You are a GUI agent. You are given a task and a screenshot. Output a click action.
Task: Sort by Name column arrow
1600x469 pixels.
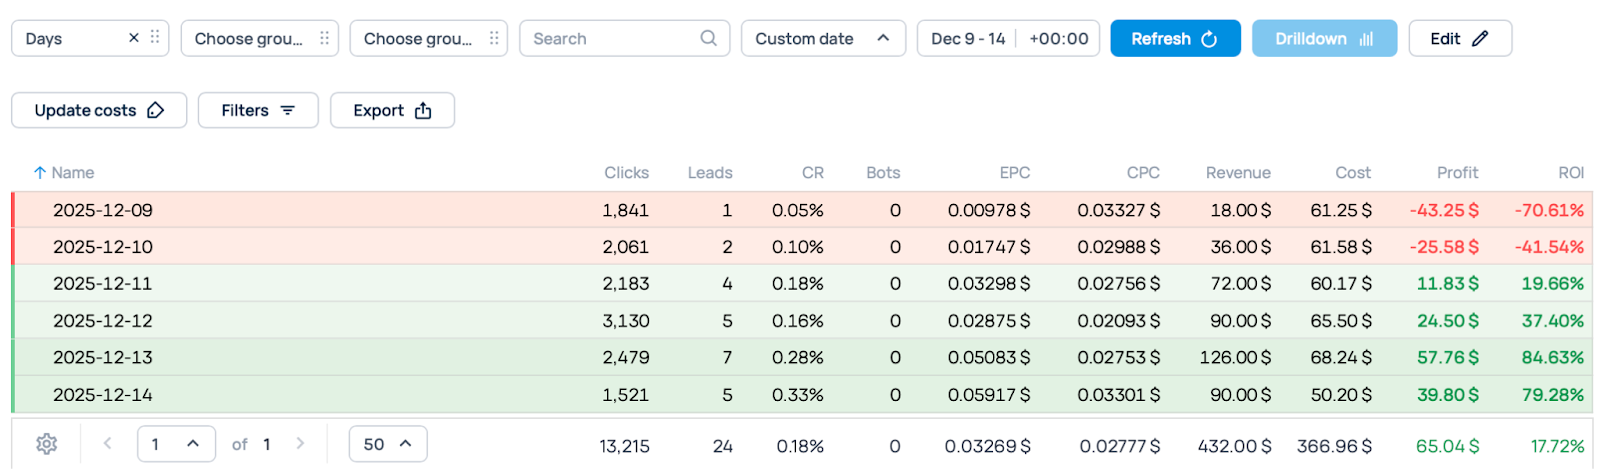point(40,173)
